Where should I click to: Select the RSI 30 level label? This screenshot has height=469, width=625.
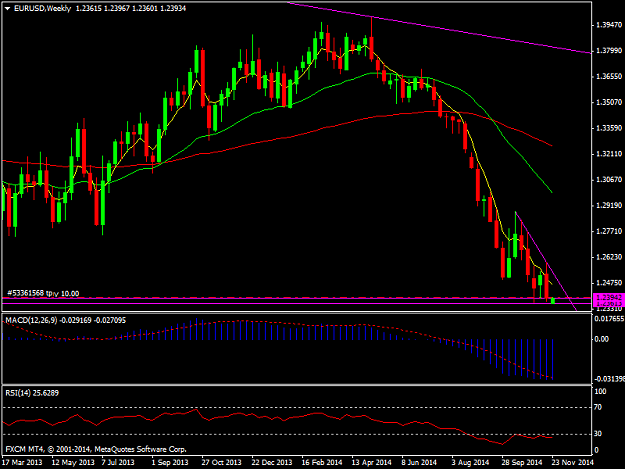point(598,434)
